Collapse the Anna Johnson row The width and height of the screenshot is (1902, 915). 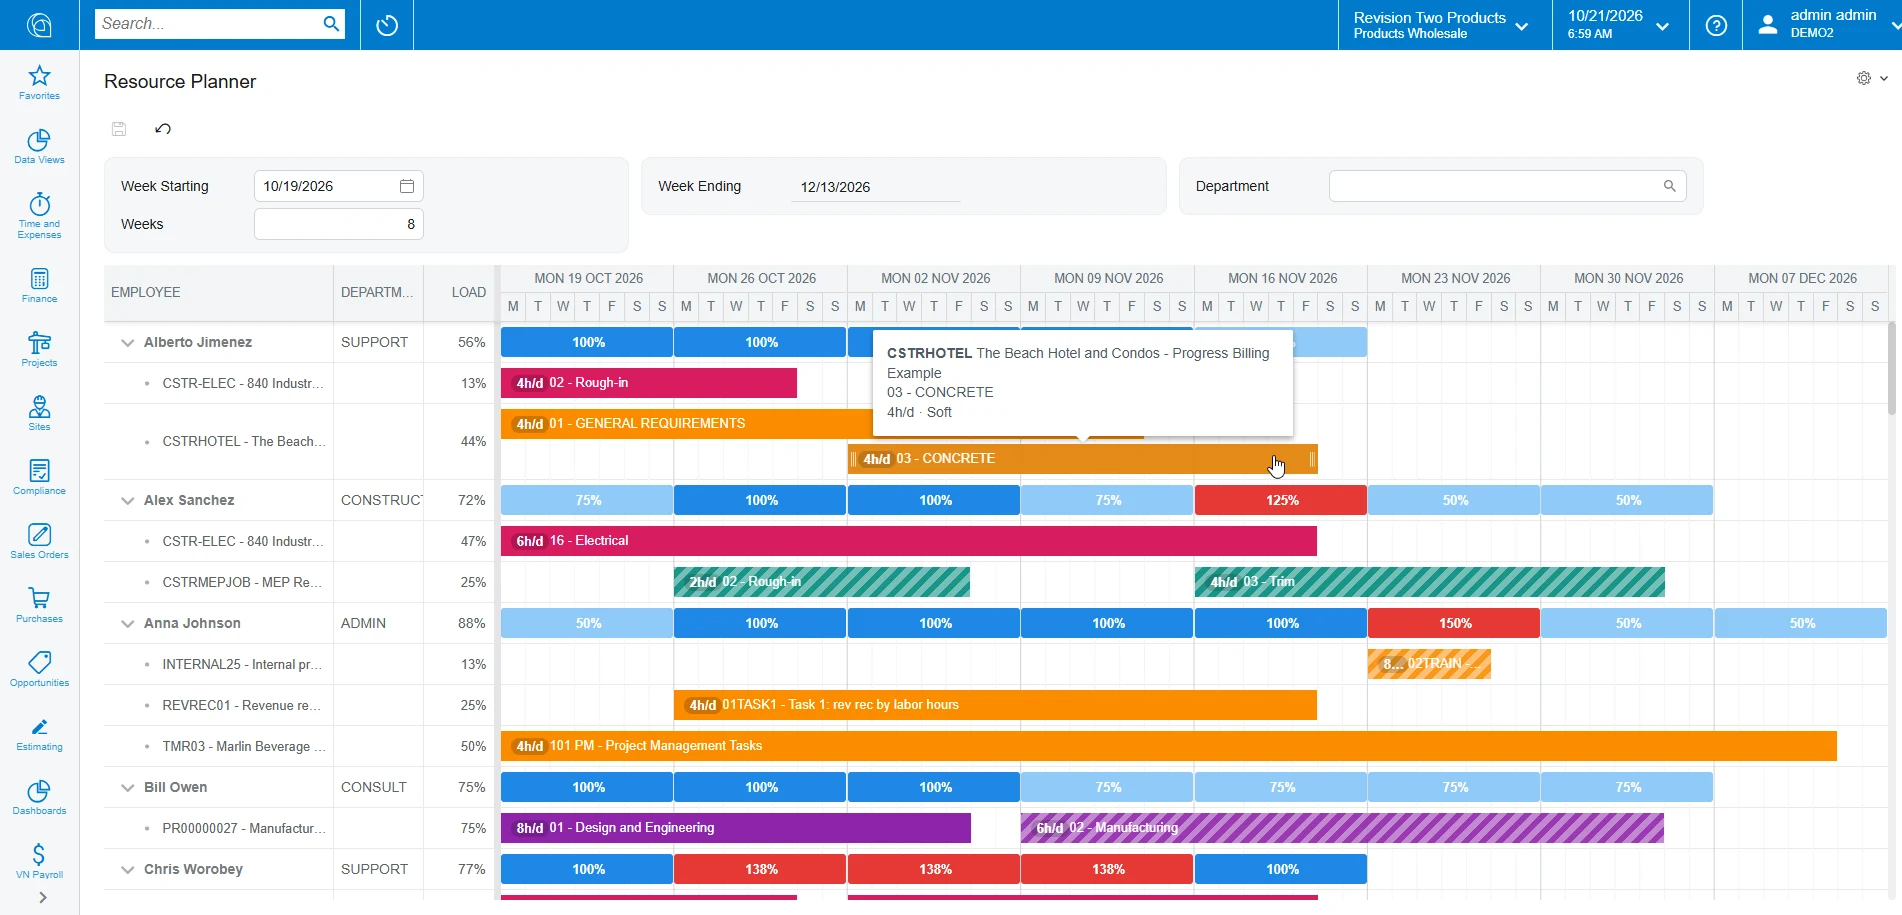(127, 623)
